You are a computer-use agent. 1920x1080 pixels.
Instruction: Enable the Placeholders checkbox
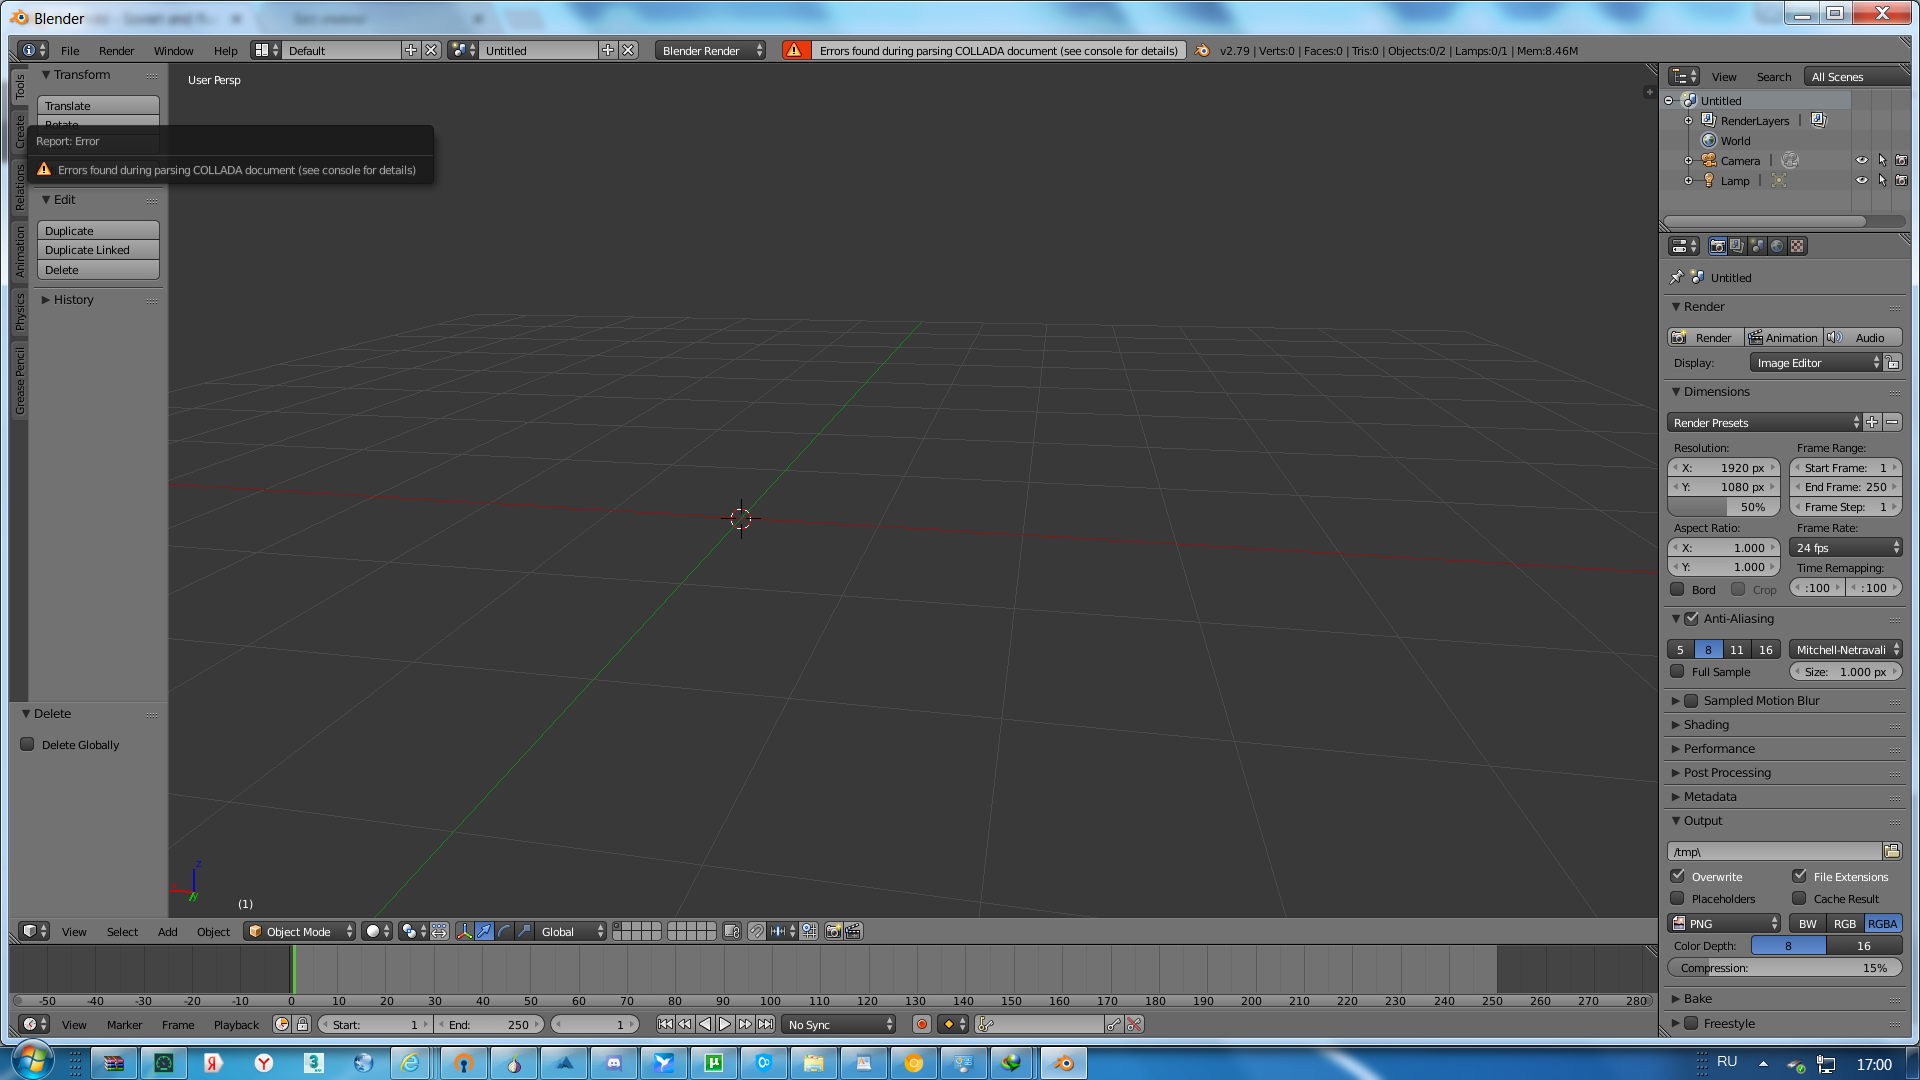pyautogui.click(x=1677, y=898)
